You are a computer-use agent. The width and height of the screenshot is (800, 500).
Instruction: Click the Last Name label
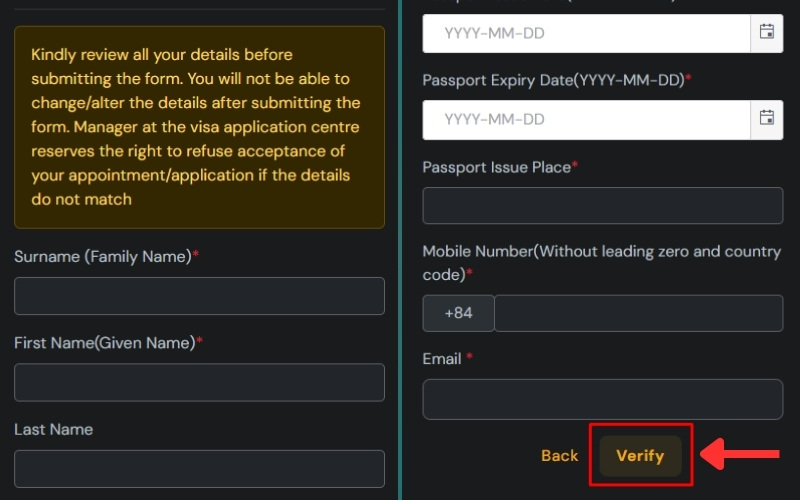[x=53, y=429]
